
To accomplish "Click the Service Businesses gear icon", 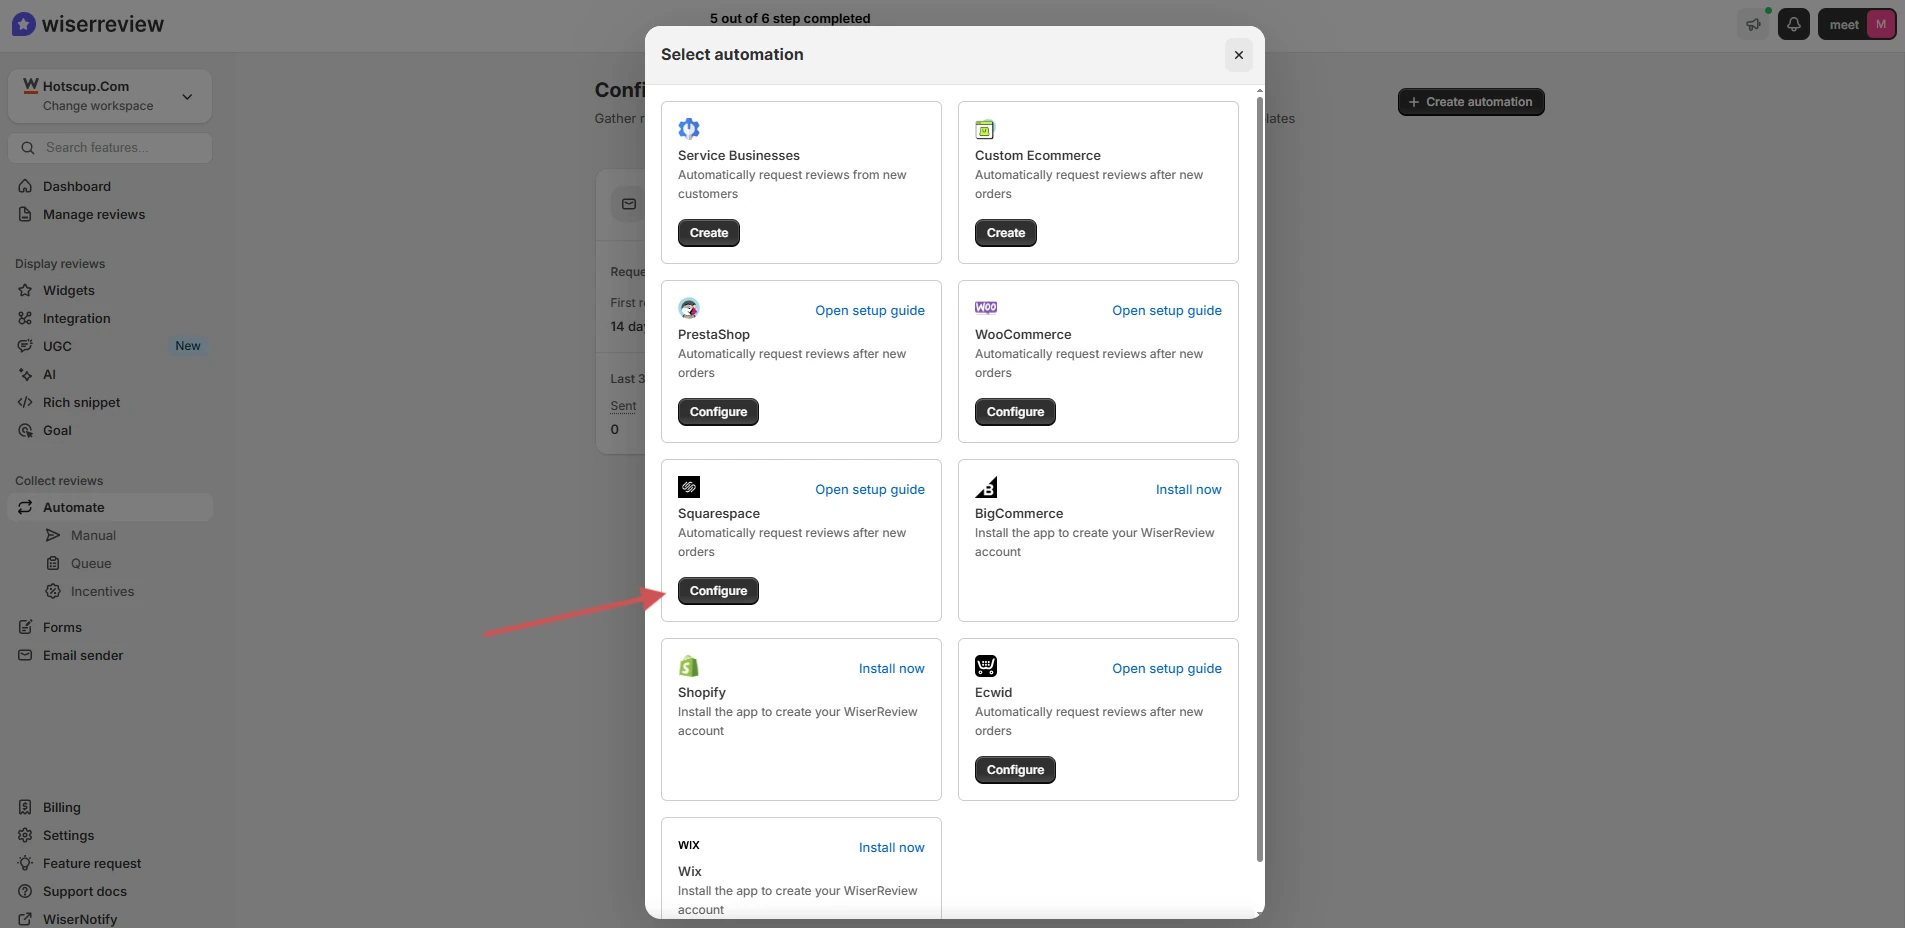I will tap(689, 129).
